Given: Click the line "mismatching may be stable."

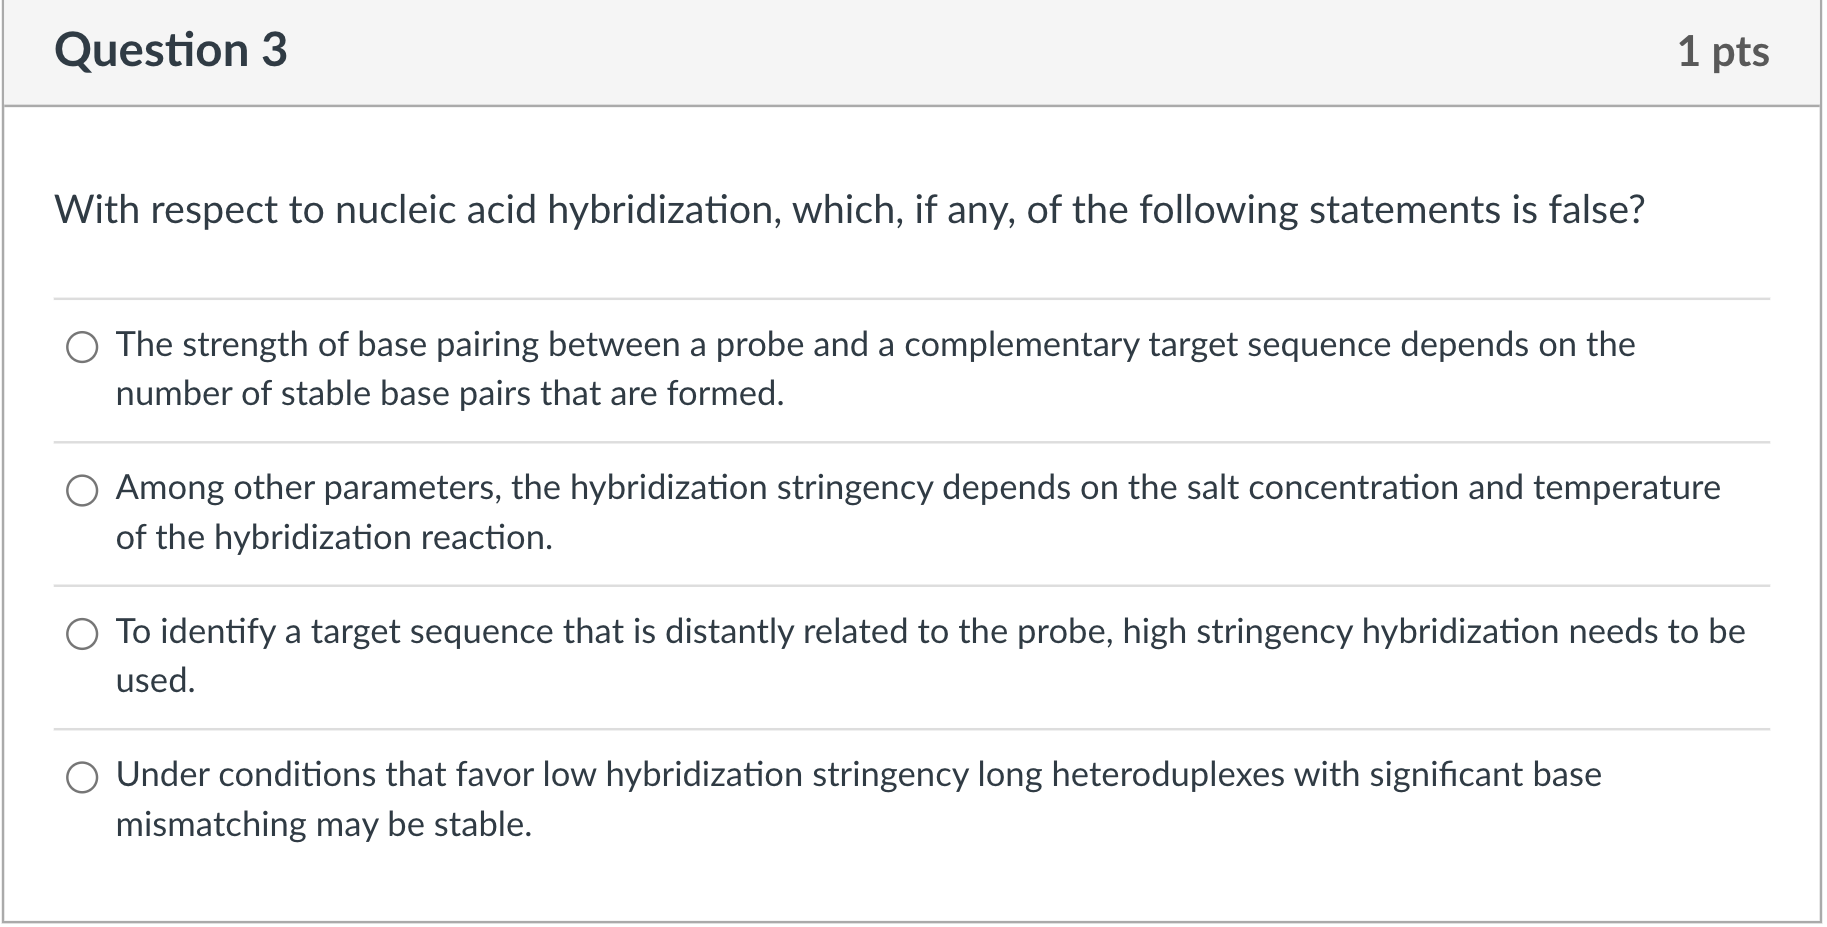Looking at the screenshot, I should [x=324, y=825].
